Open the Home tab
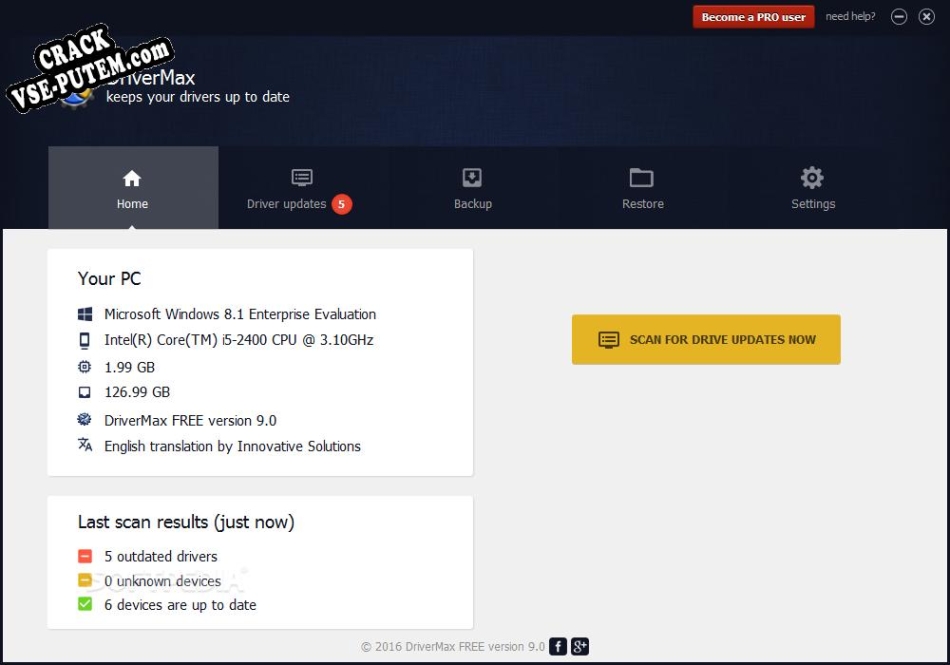The width and height of the screenshot is (950, 665). click(133, 188)
